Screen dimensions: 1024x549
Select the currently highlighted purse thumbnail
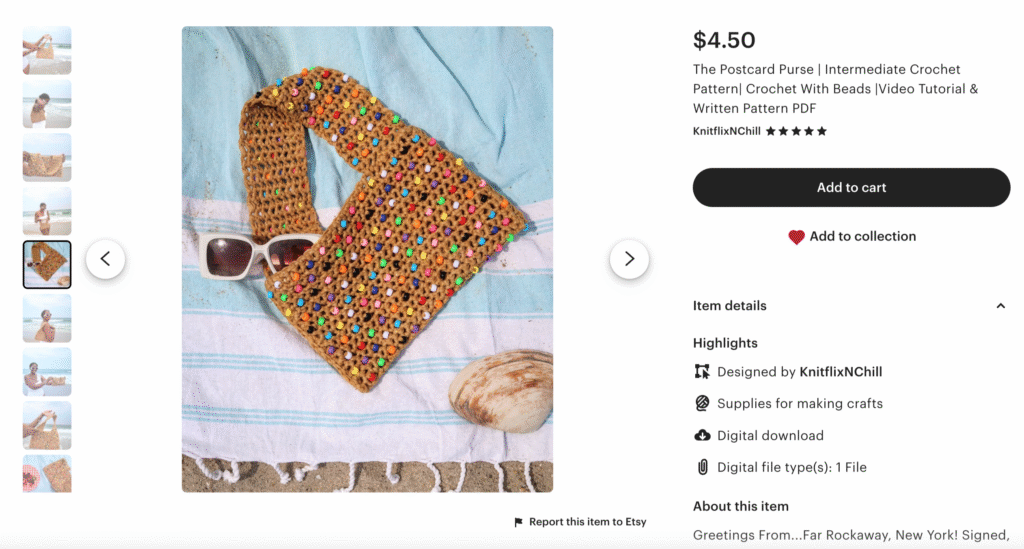(x=47, y=264)
